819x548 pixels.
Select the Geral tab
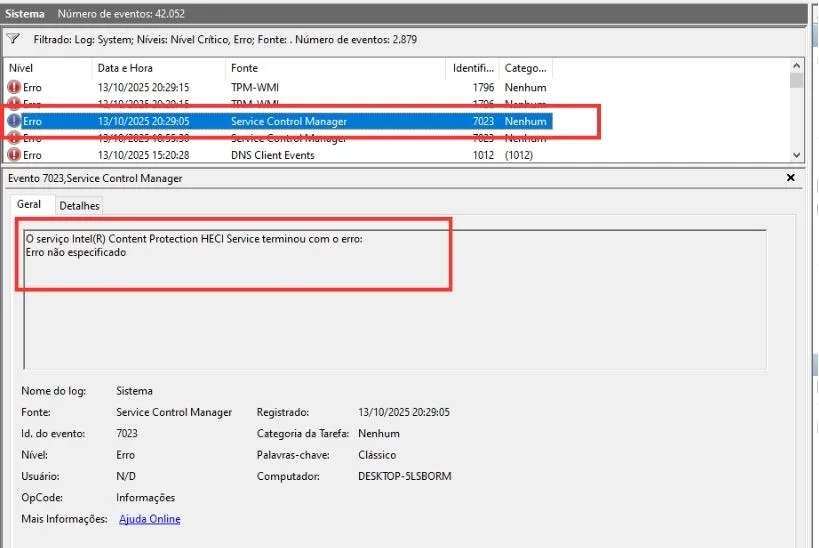click(x=30, y=204)
